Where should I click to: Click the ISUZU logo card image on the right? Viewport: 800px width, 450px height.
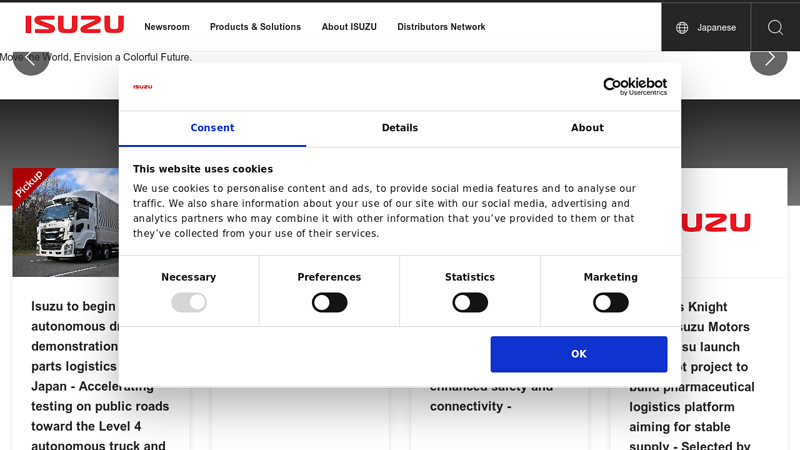pos(734,222)
